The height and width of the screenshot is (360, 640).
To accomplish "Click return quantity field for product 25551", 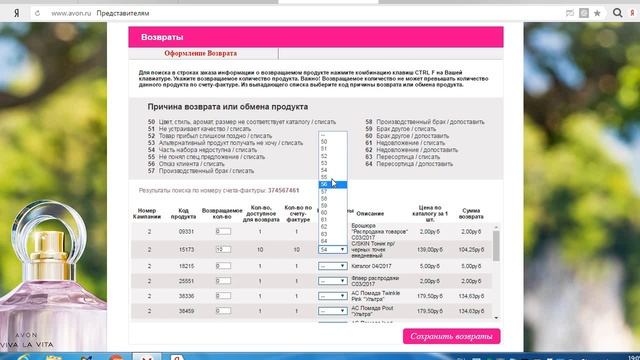I will [223, 281].
